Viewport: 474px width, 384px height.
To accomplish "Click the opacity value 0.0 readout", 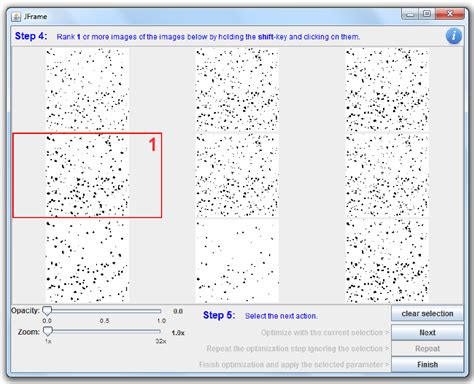I will [x=178, y=311].
